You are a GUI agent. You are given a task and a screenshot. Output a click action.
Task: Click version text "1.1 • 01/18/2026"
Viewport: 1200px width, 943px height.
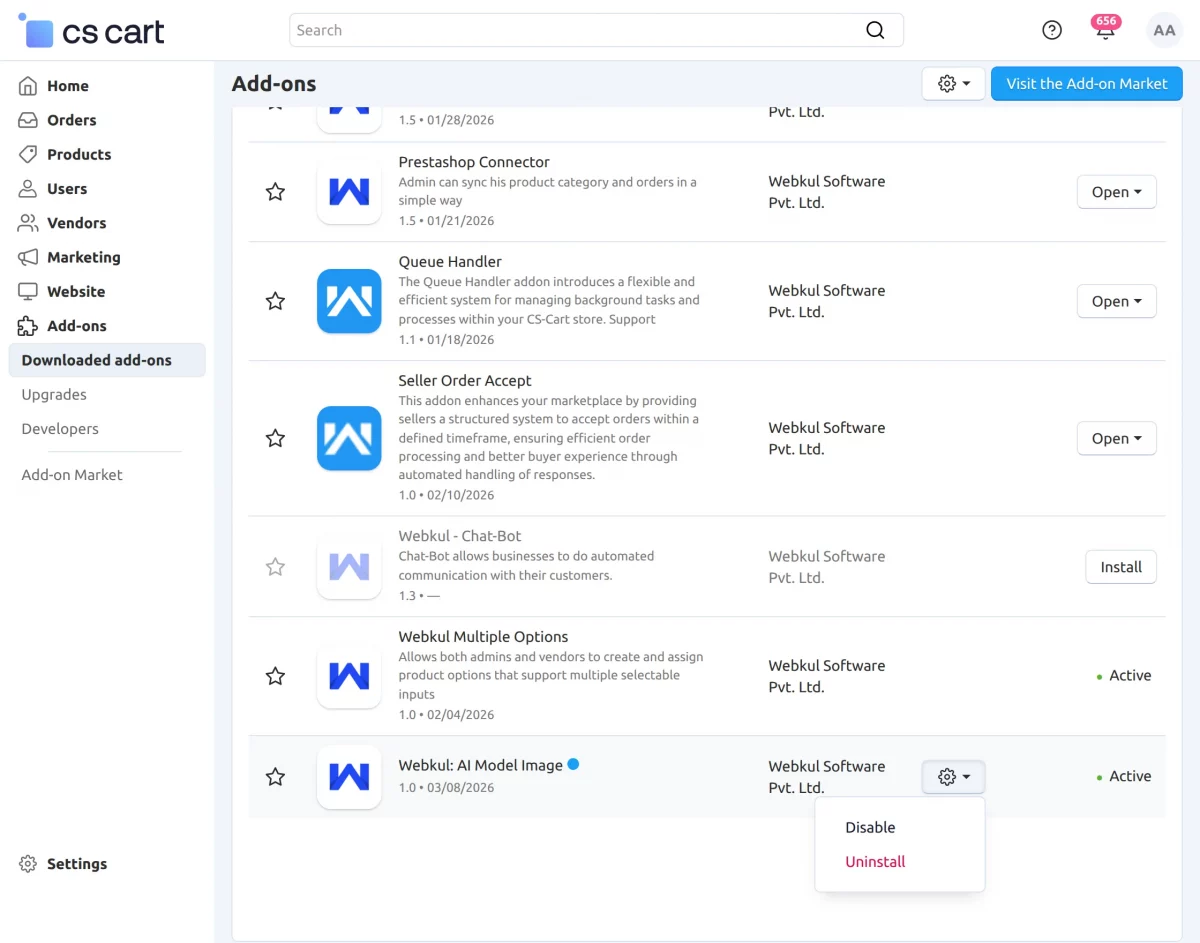tap(446, 339)
